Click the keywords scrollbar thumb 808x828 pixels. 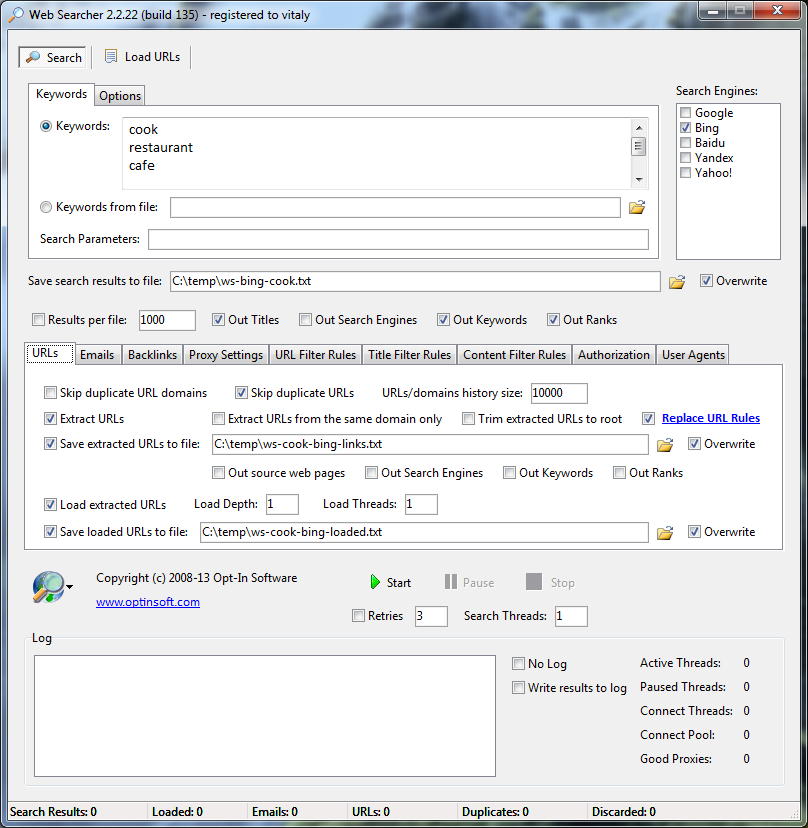(639, 146)
